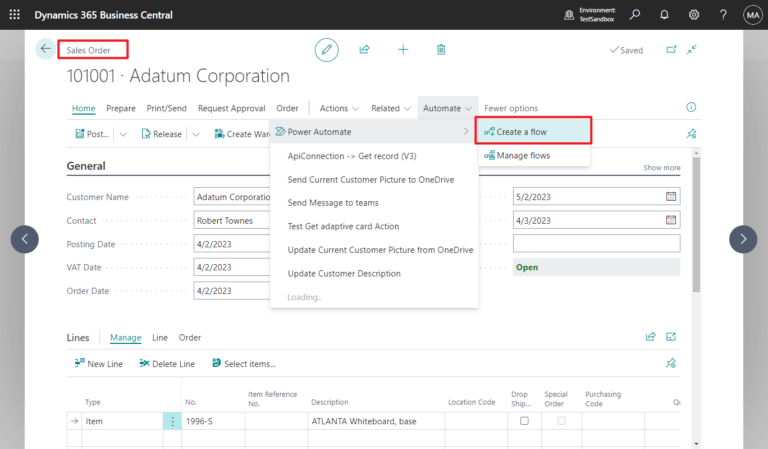Click the share icon in header
768x449 pixels.
click(365, 49)
